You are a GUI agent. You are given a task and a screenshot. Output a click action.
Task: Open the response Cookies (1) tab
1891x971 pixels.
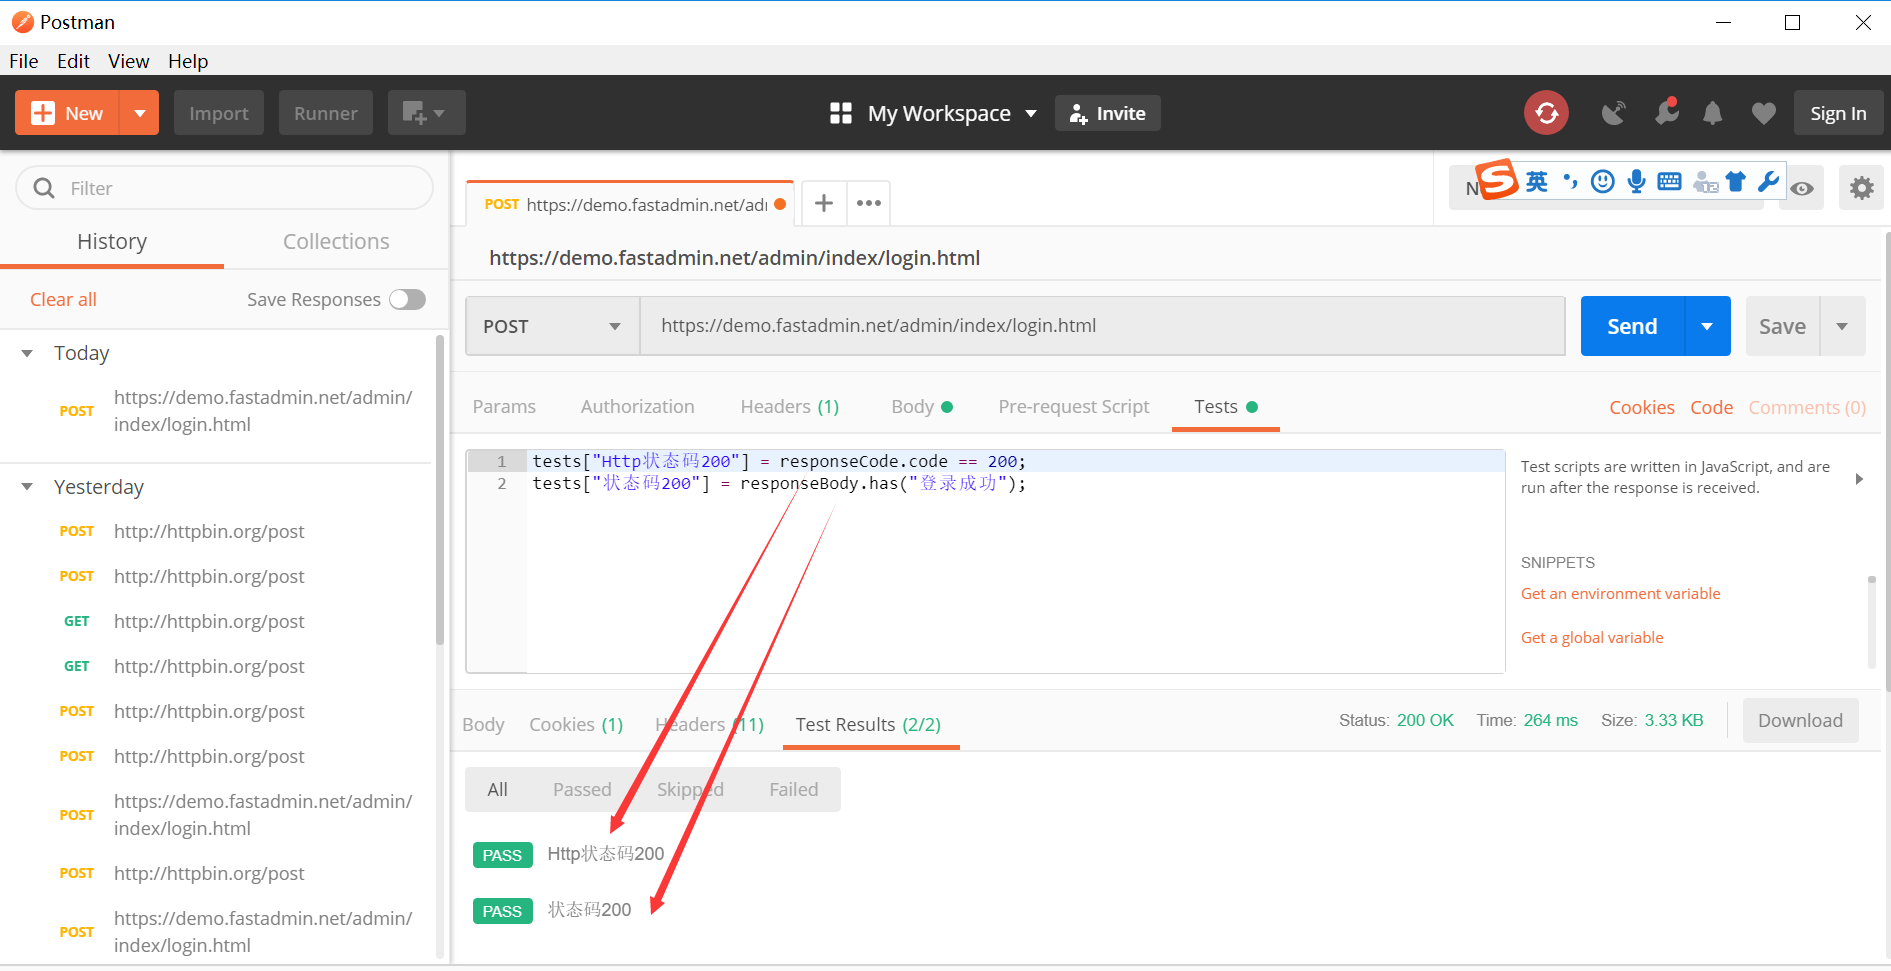tap(576, 725)
